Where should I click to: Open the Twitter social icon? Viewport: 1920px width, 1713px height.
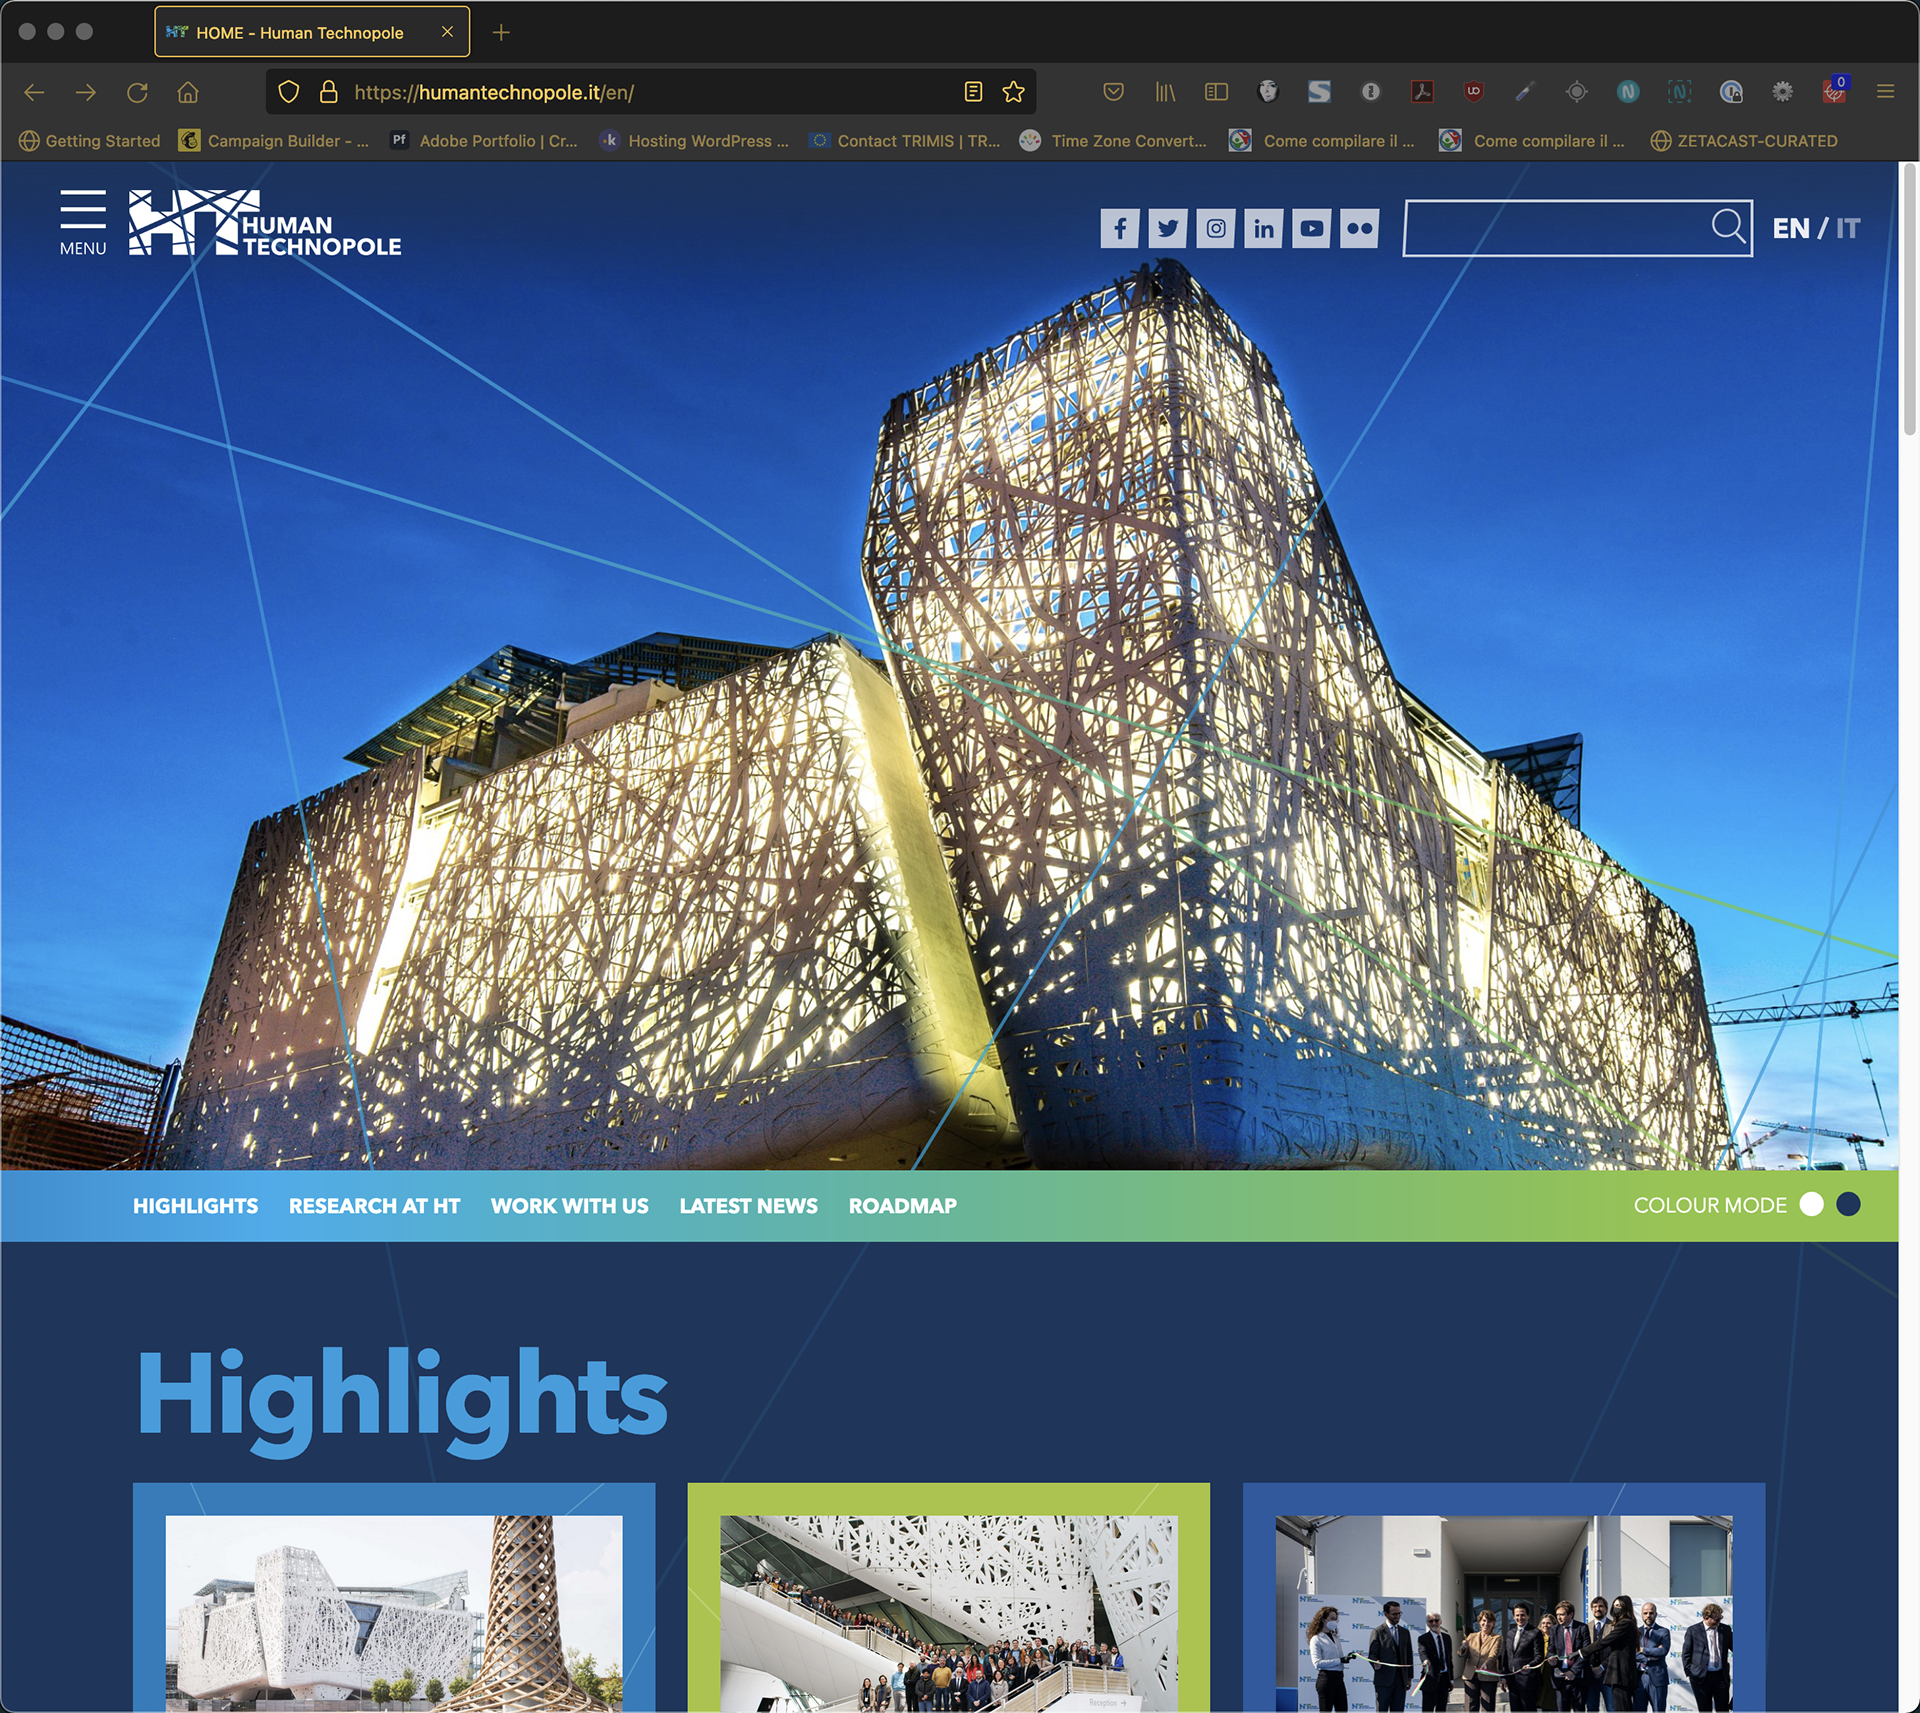tap(1168, 228)
